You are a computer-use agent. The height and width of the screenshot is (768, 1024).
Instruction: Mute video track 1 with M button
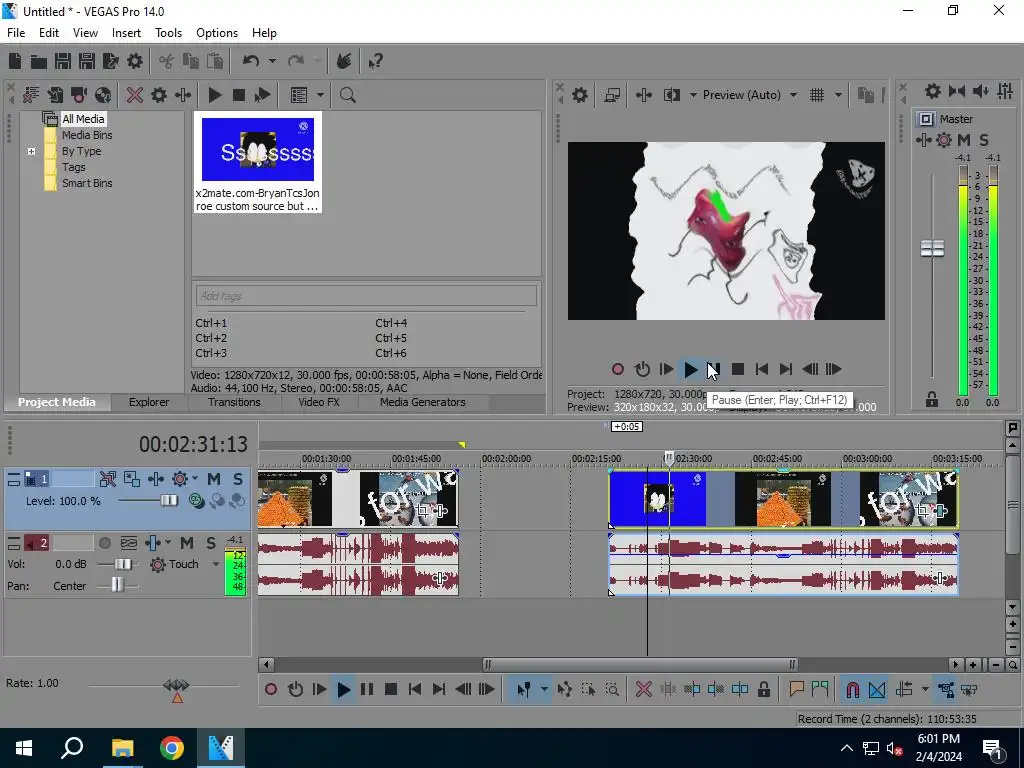point(214,479)
